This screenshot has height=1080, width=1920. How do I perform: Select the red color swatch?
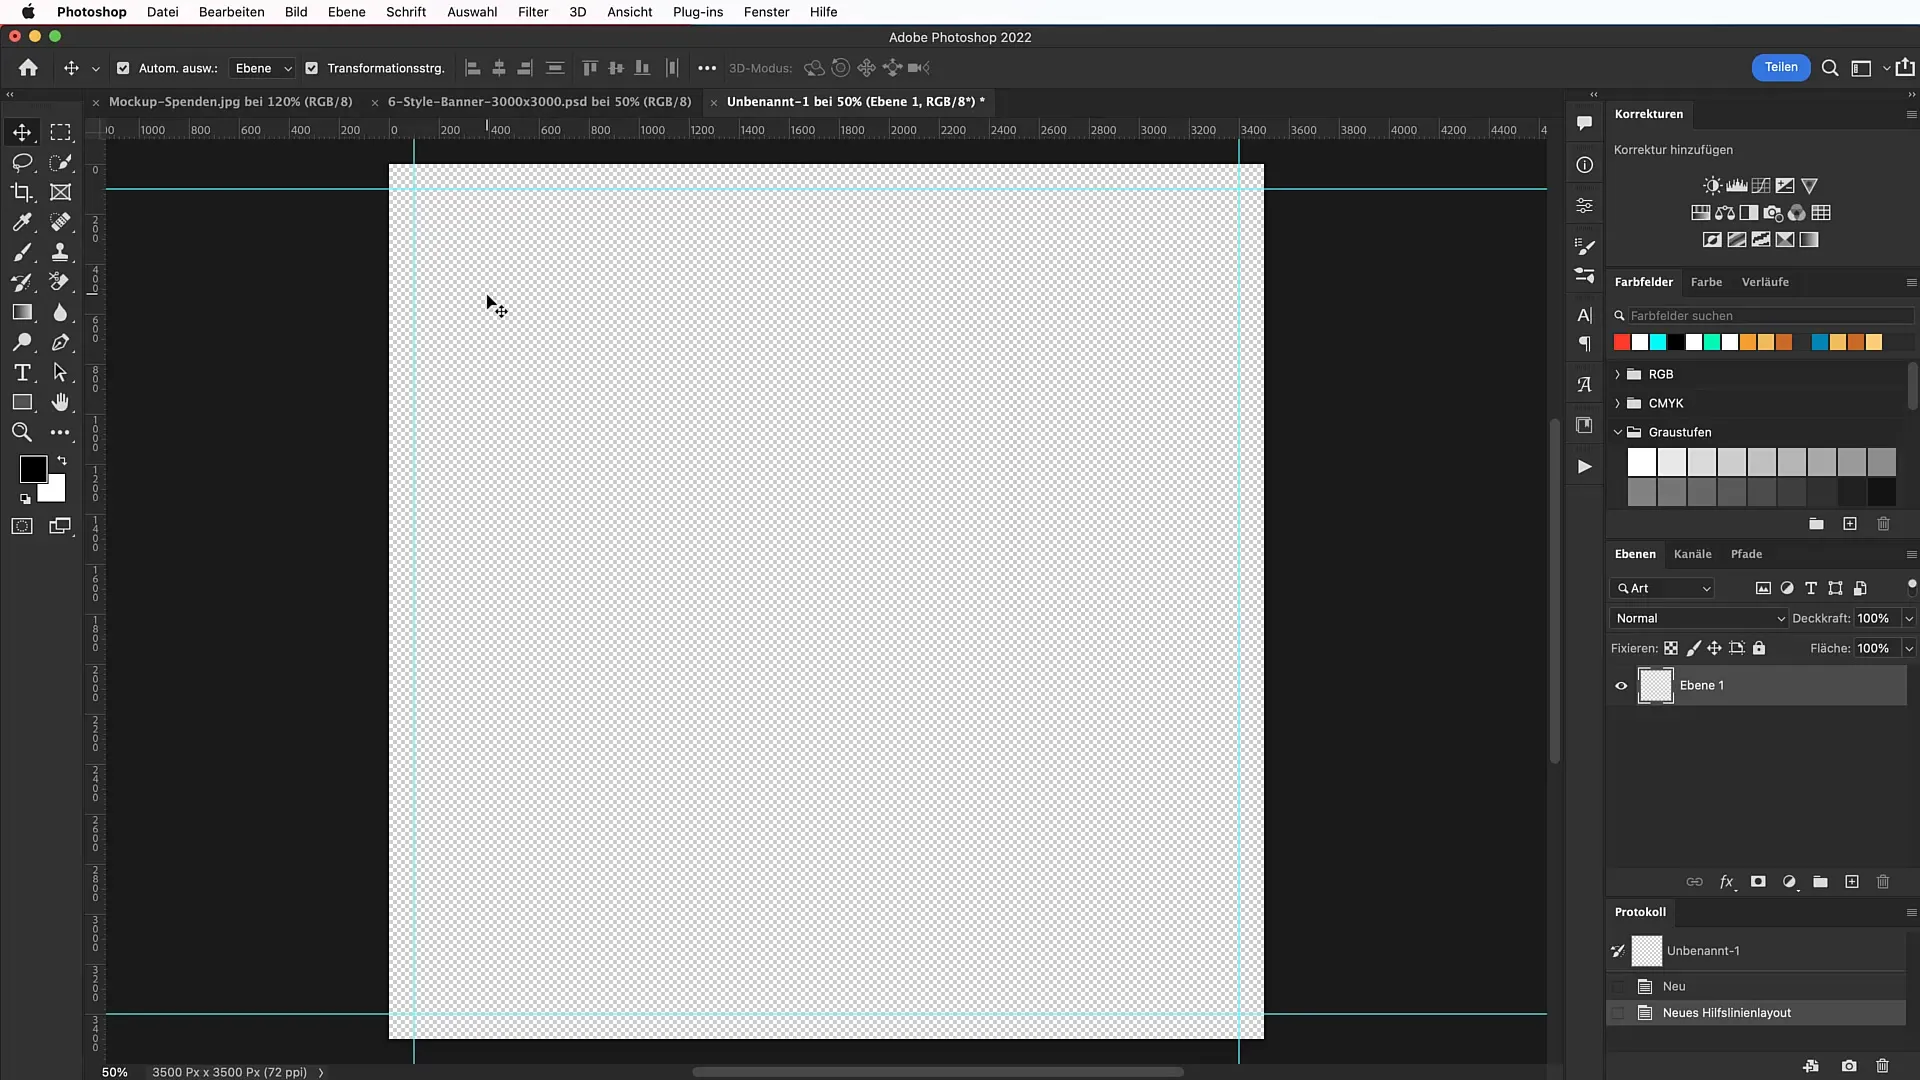pyautogui.click(x=1619, y=343)
